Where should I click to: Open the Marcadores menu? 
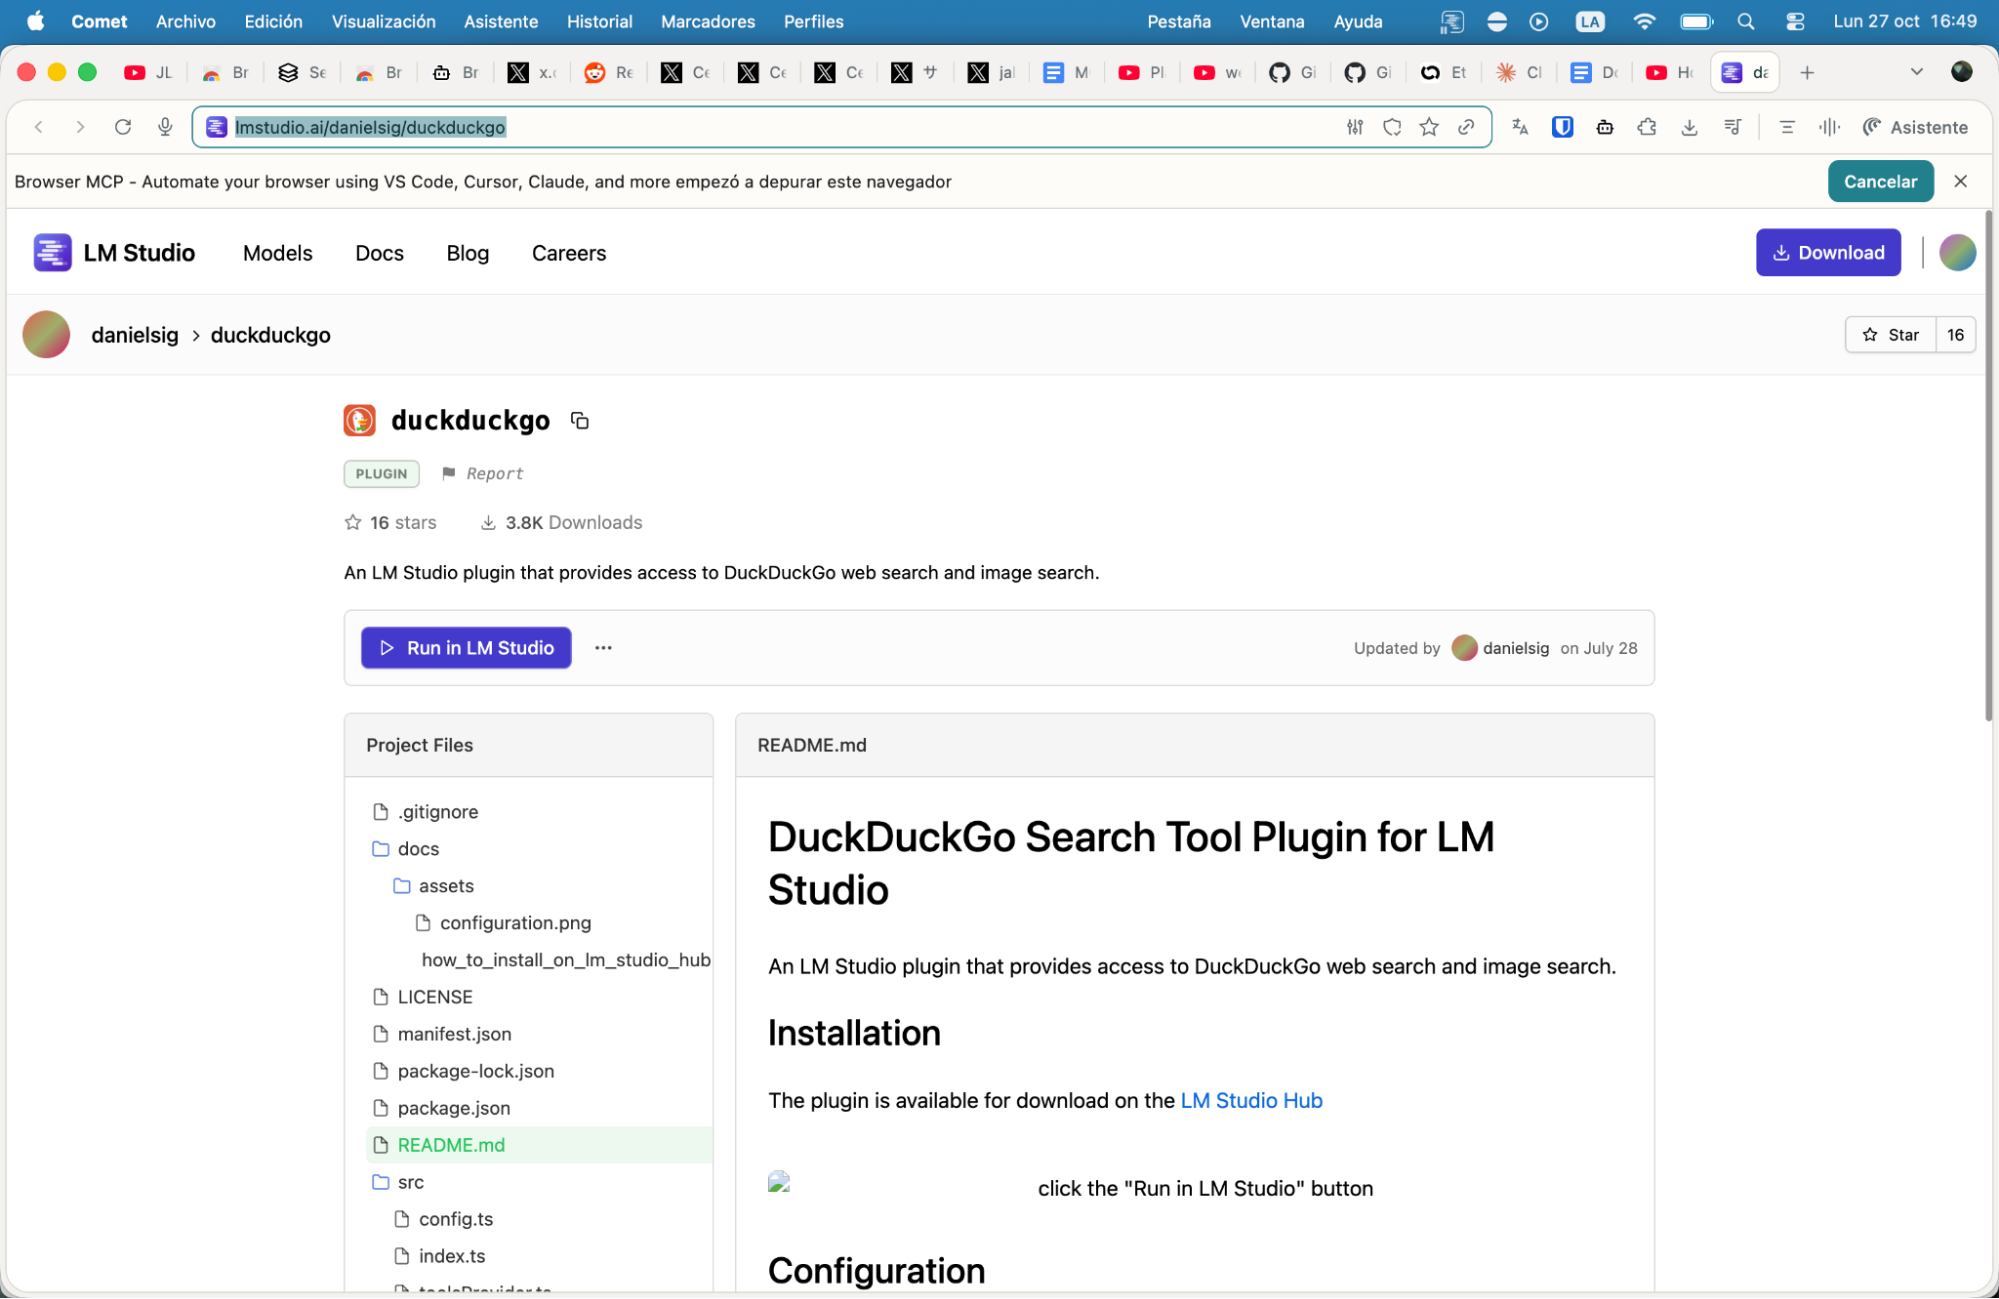tap(707, 21)
